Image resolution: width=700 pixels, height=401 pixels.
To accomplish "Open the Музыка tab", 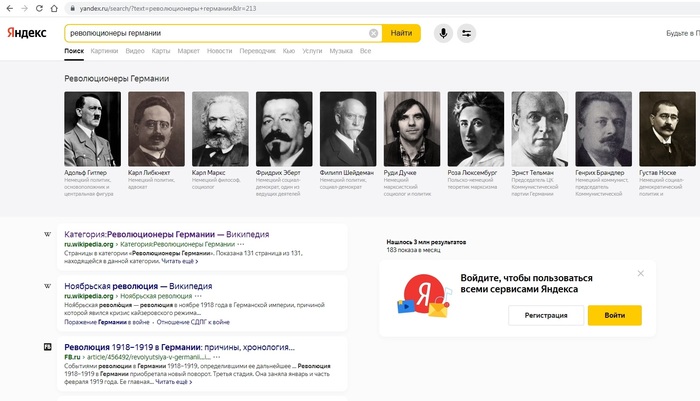I will (x=341, y=51).
